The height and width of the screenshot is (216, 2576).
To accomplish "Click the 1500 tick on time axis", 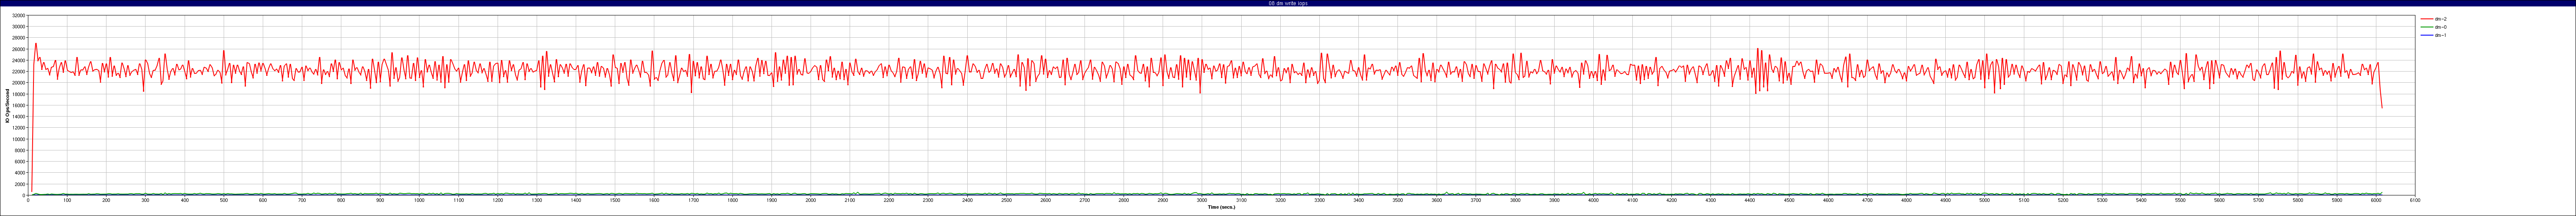I will tap(615, 200).
